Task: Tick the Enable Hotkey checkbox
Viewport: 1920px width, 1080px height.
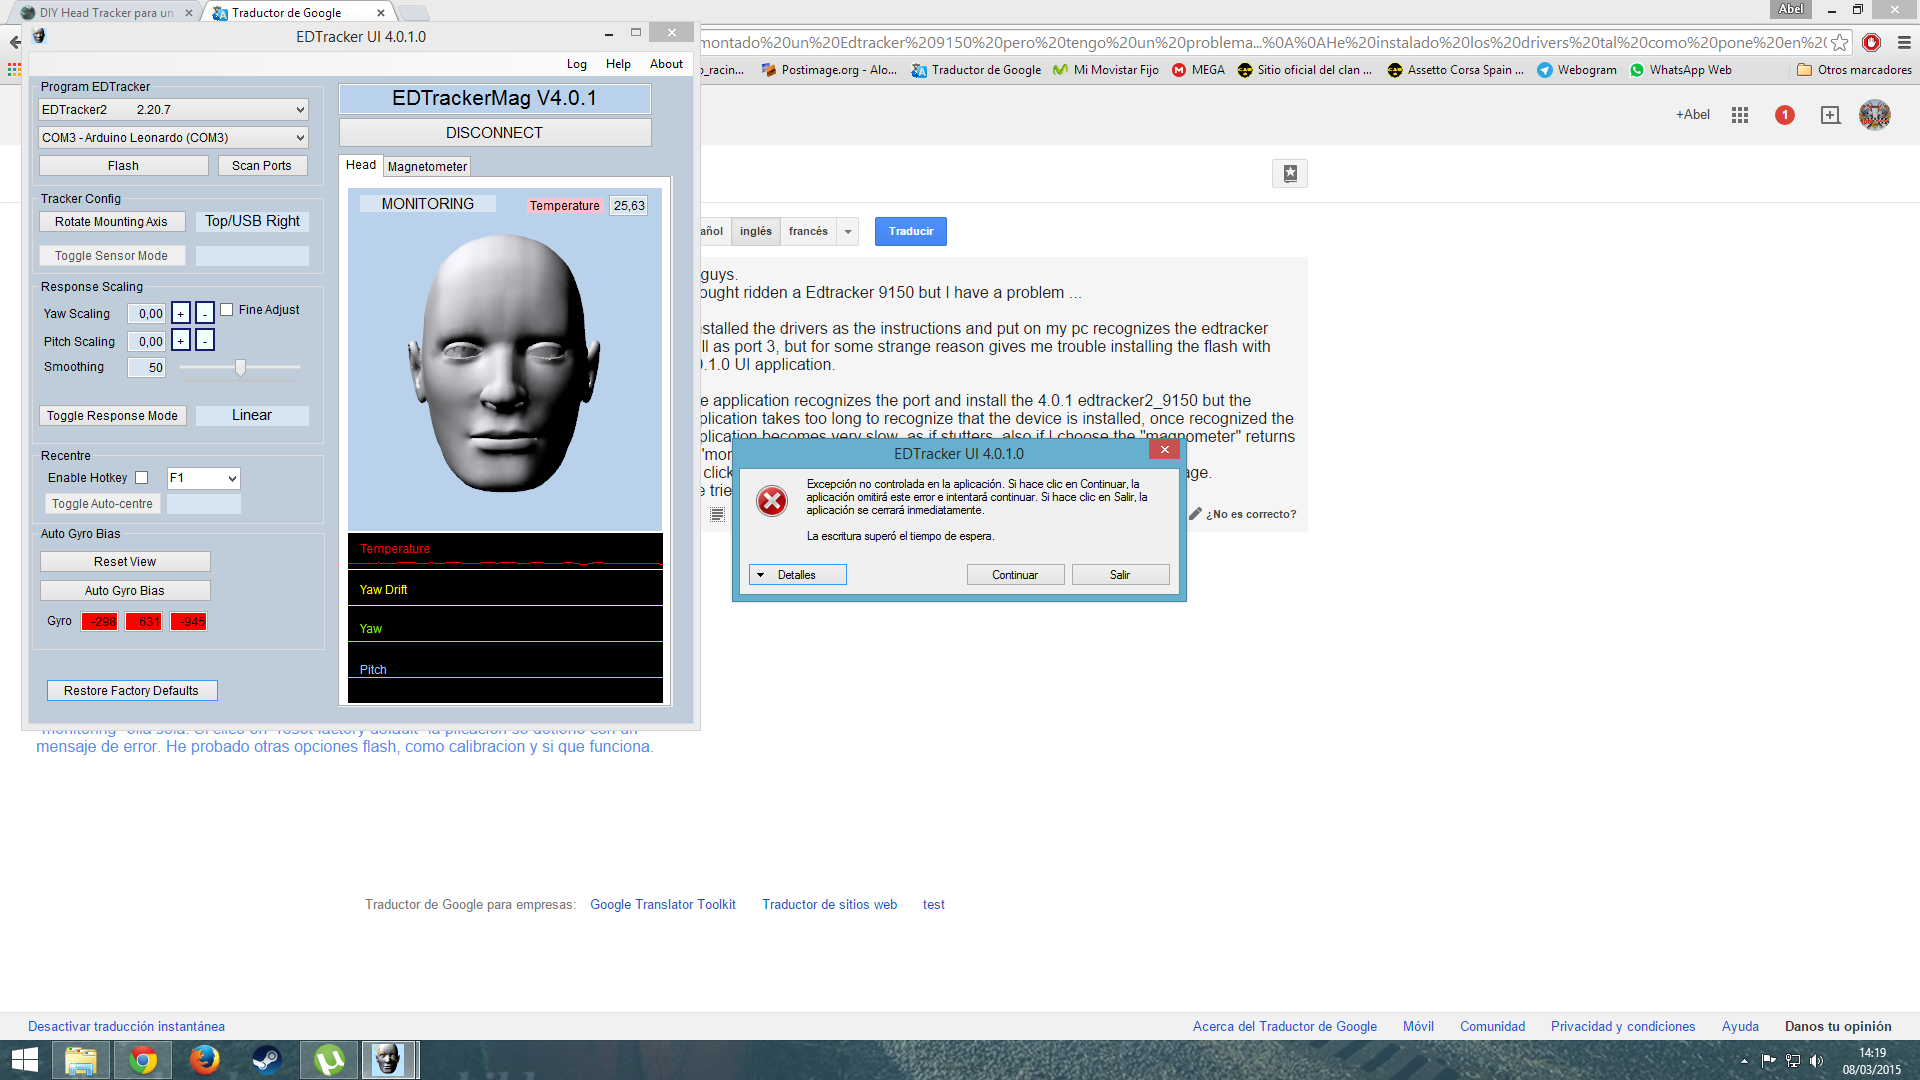Action: point(142,478)
